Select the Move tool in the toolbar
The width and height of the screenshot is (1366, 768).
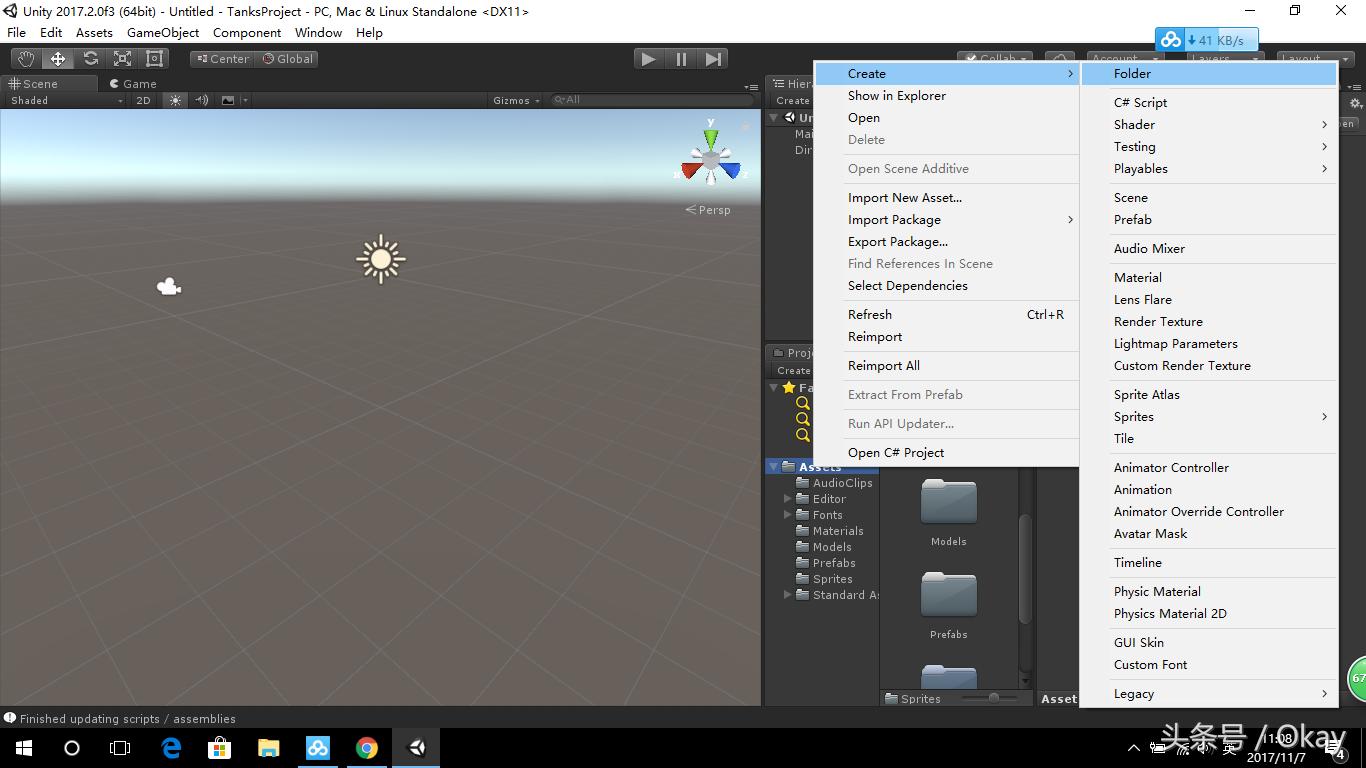pos(57,58)
